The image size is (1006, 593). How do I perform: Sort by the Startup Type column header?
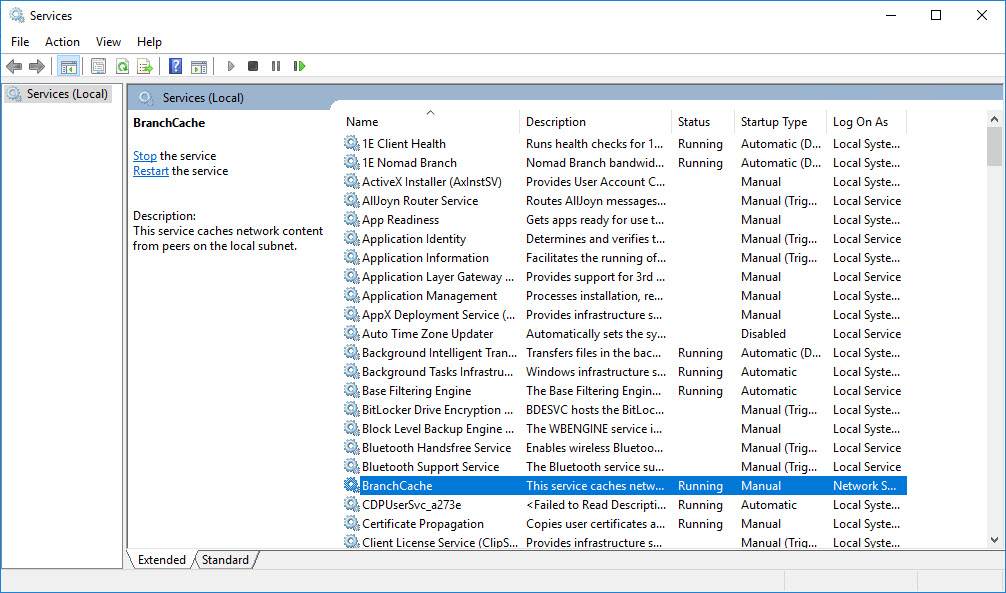point(773,122)
